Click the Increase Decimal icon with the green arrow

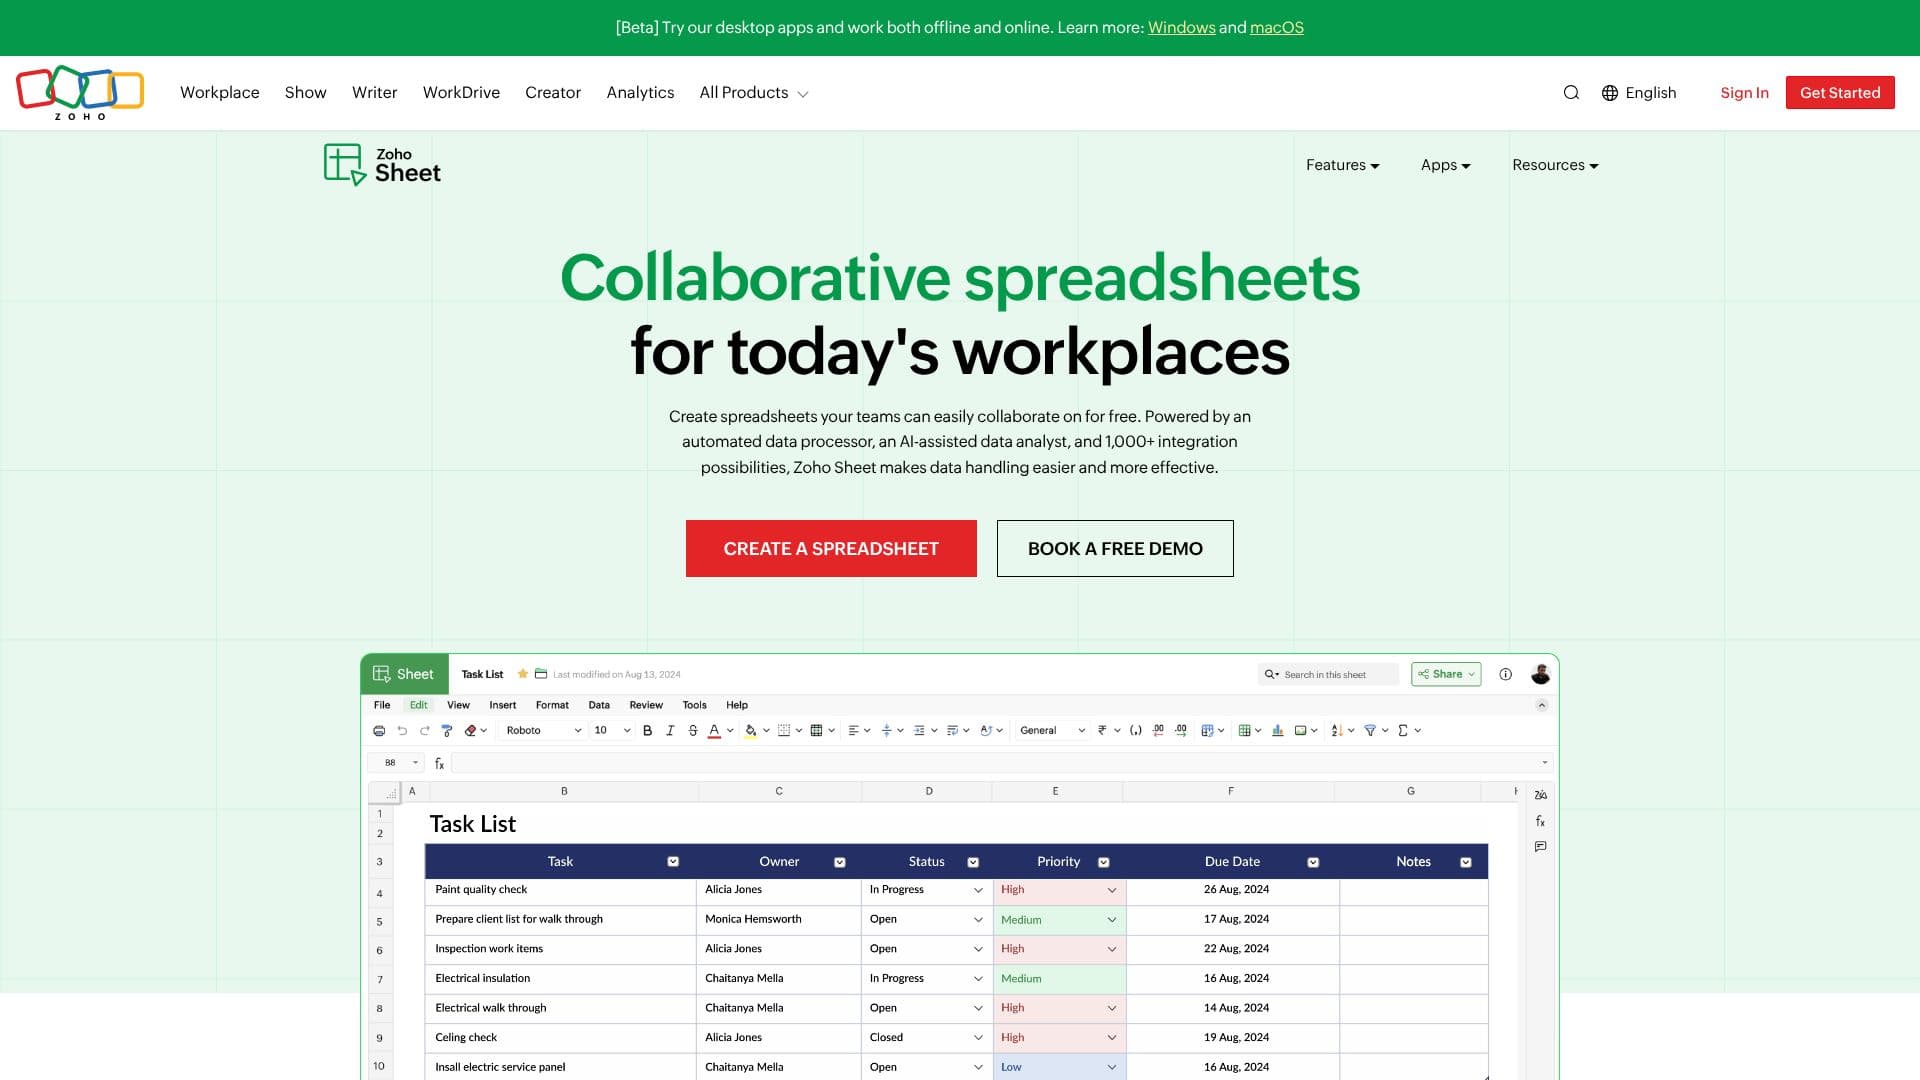tap(1181, 731)
